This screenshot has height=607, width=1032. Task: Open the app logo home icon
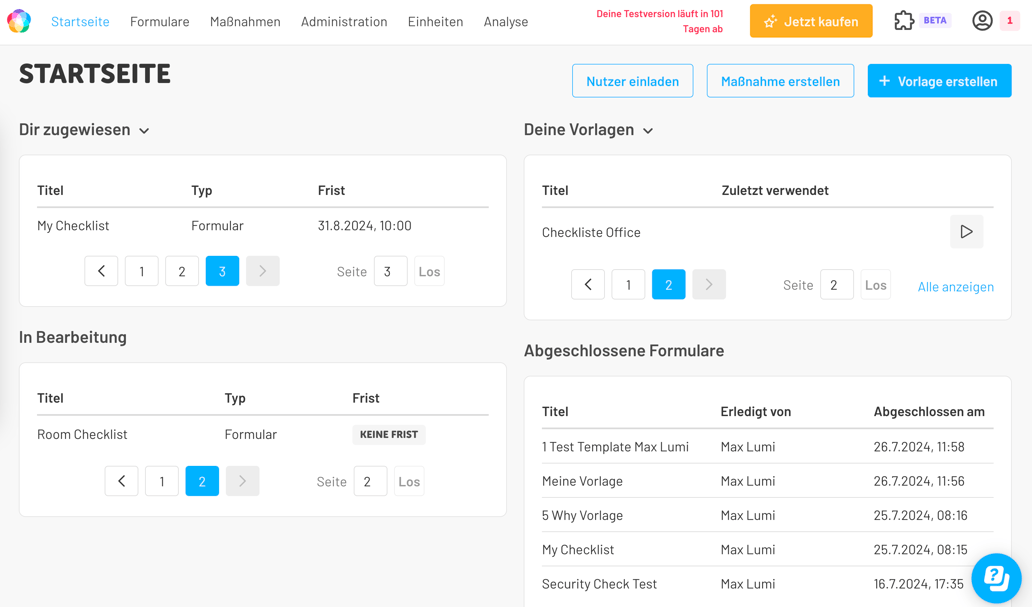click(18, 20)
